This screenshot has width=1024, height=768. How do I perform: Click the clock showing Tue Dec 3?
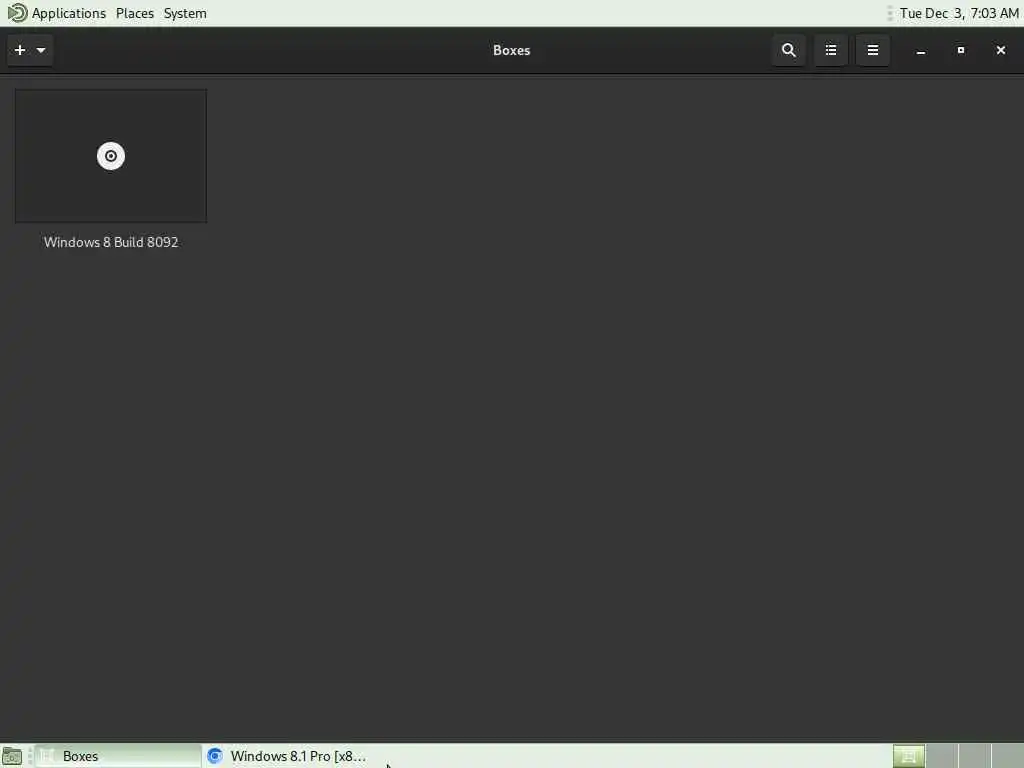coord(958,13)
